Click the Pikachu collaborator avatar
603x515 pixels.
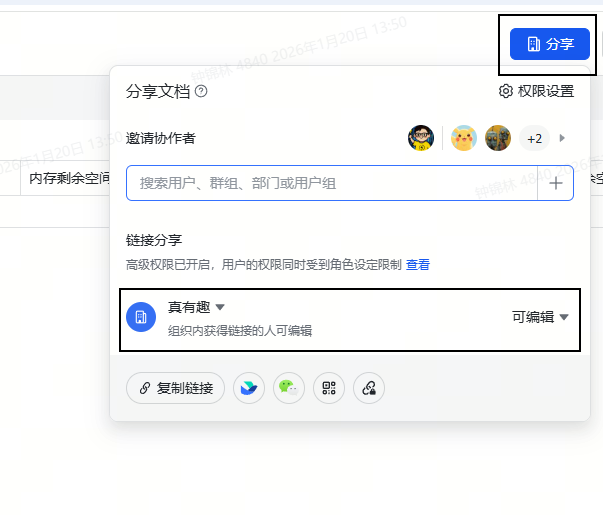click(x=463, y=138)
